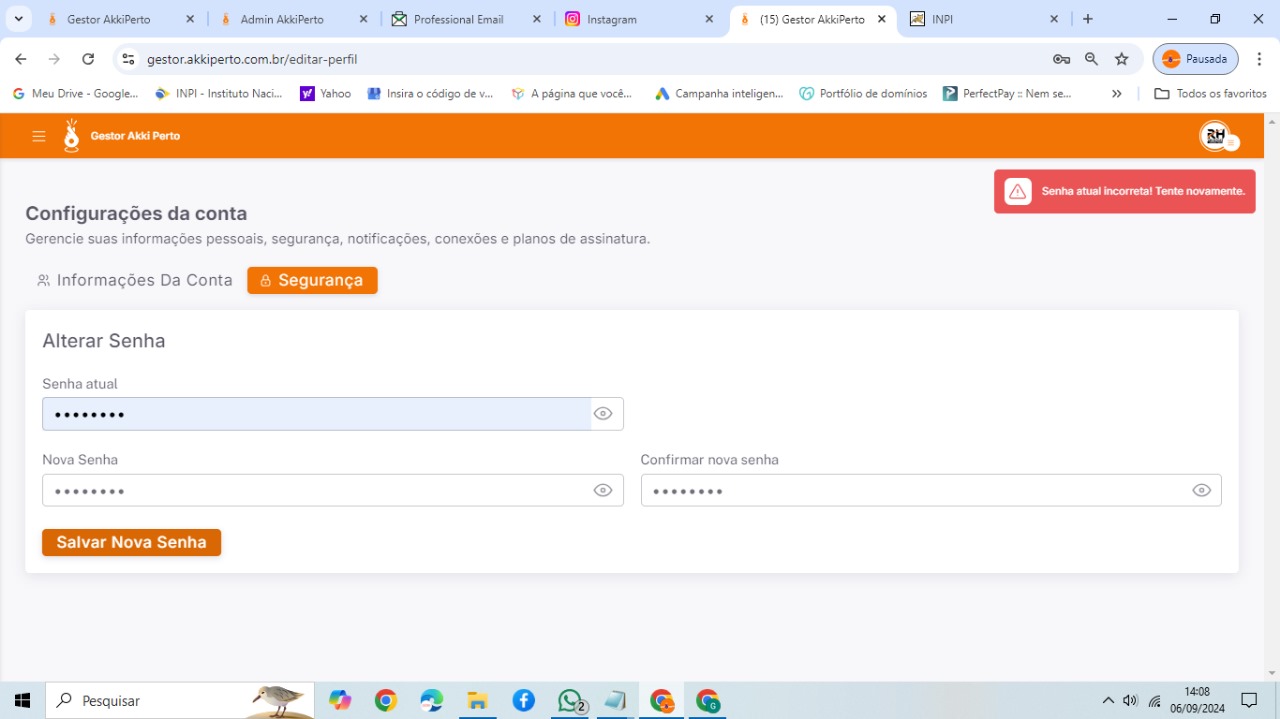
Task: Open the tab search dropdown arrow
Action: pyautogui.click(x=18, y=19)
